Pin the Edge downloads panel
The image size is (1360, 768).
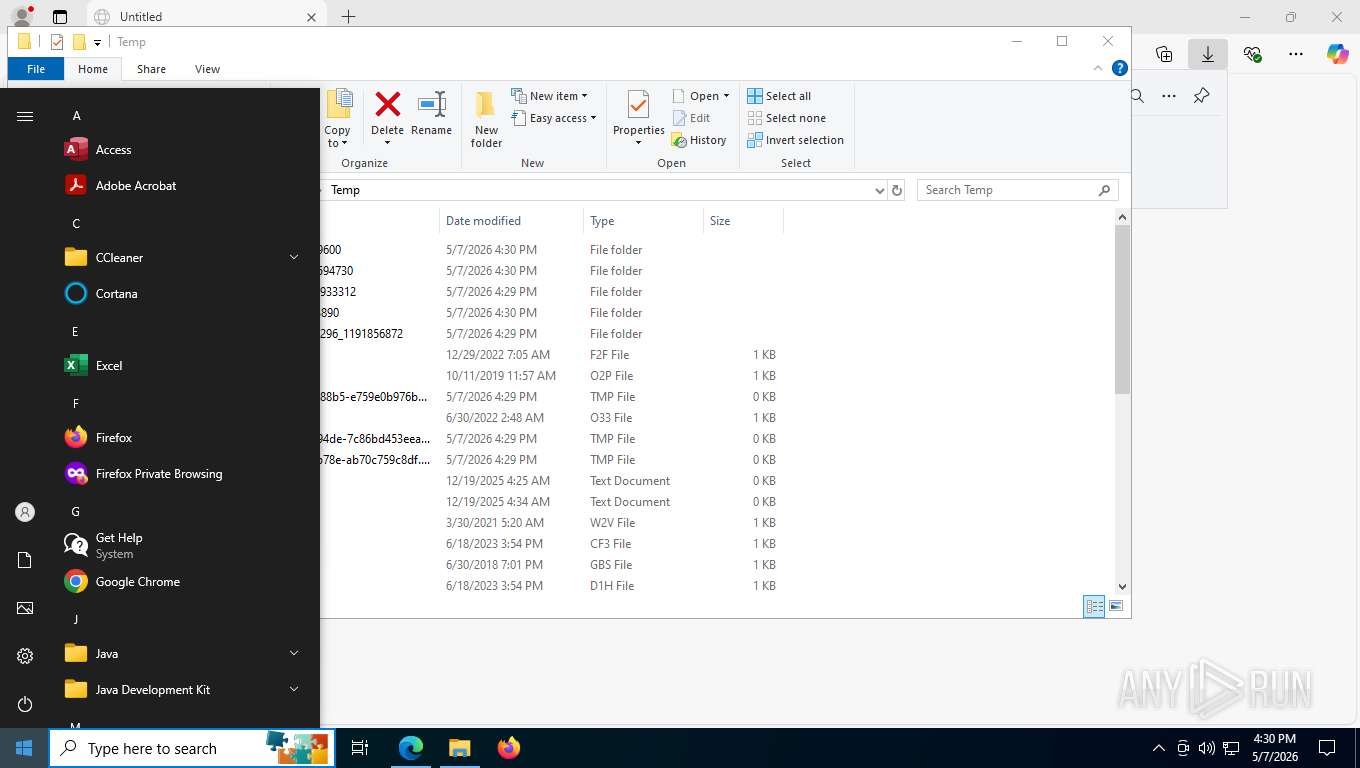pos(1202,96)
